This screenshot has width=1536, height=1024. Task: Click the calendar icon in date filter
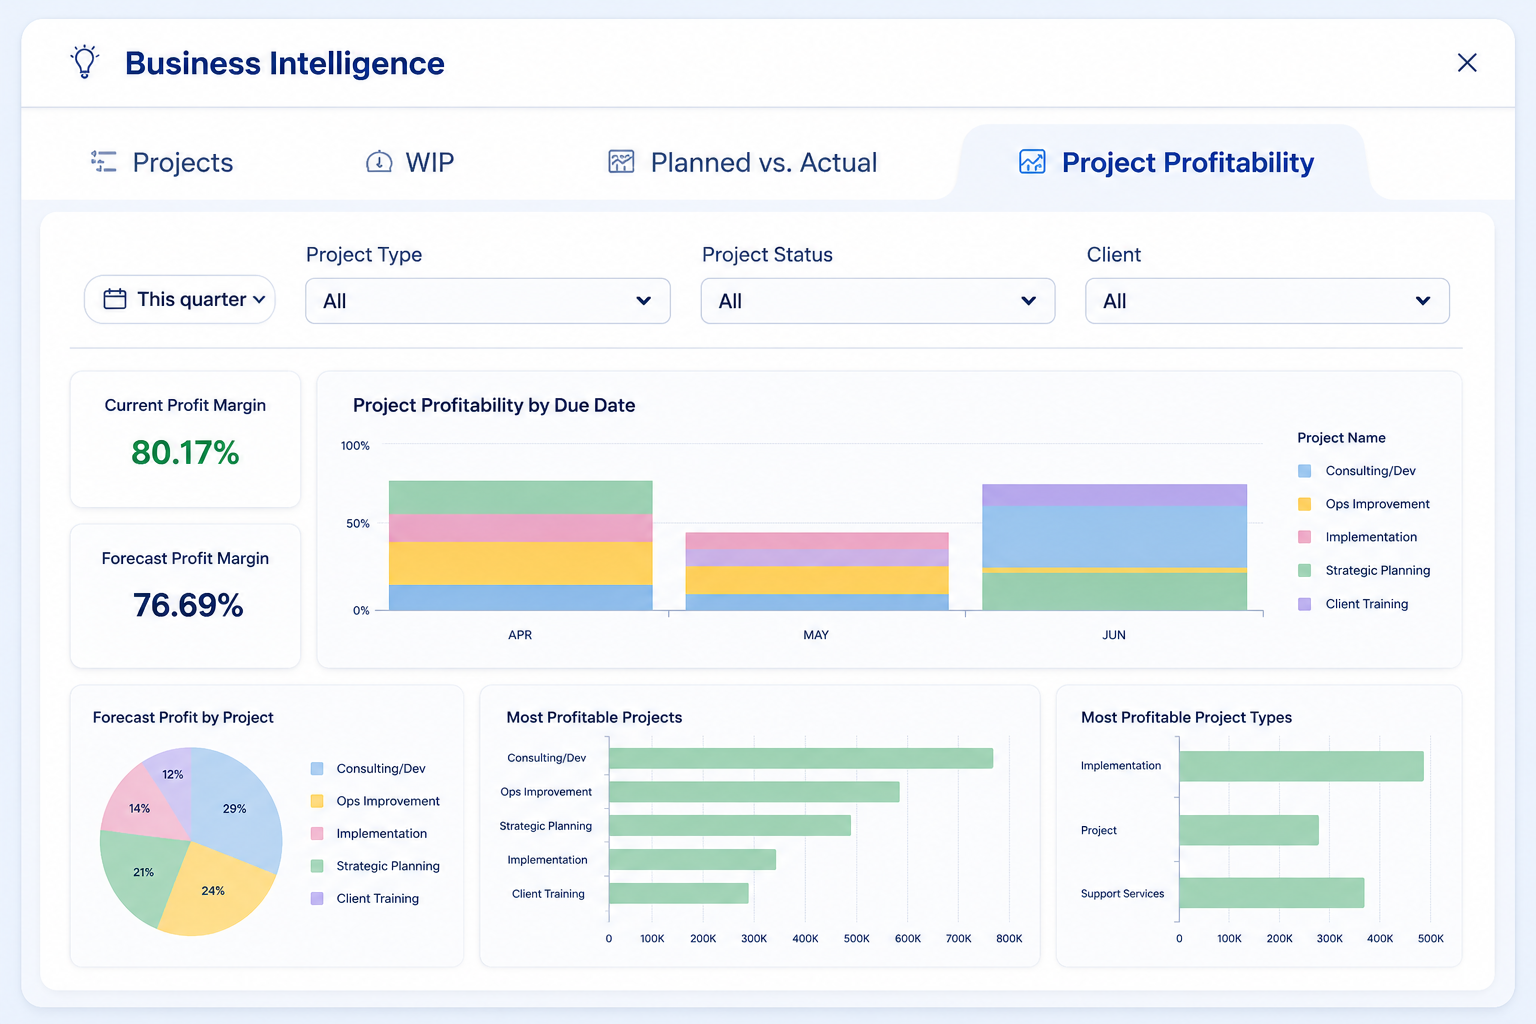[x=115, y=299]
